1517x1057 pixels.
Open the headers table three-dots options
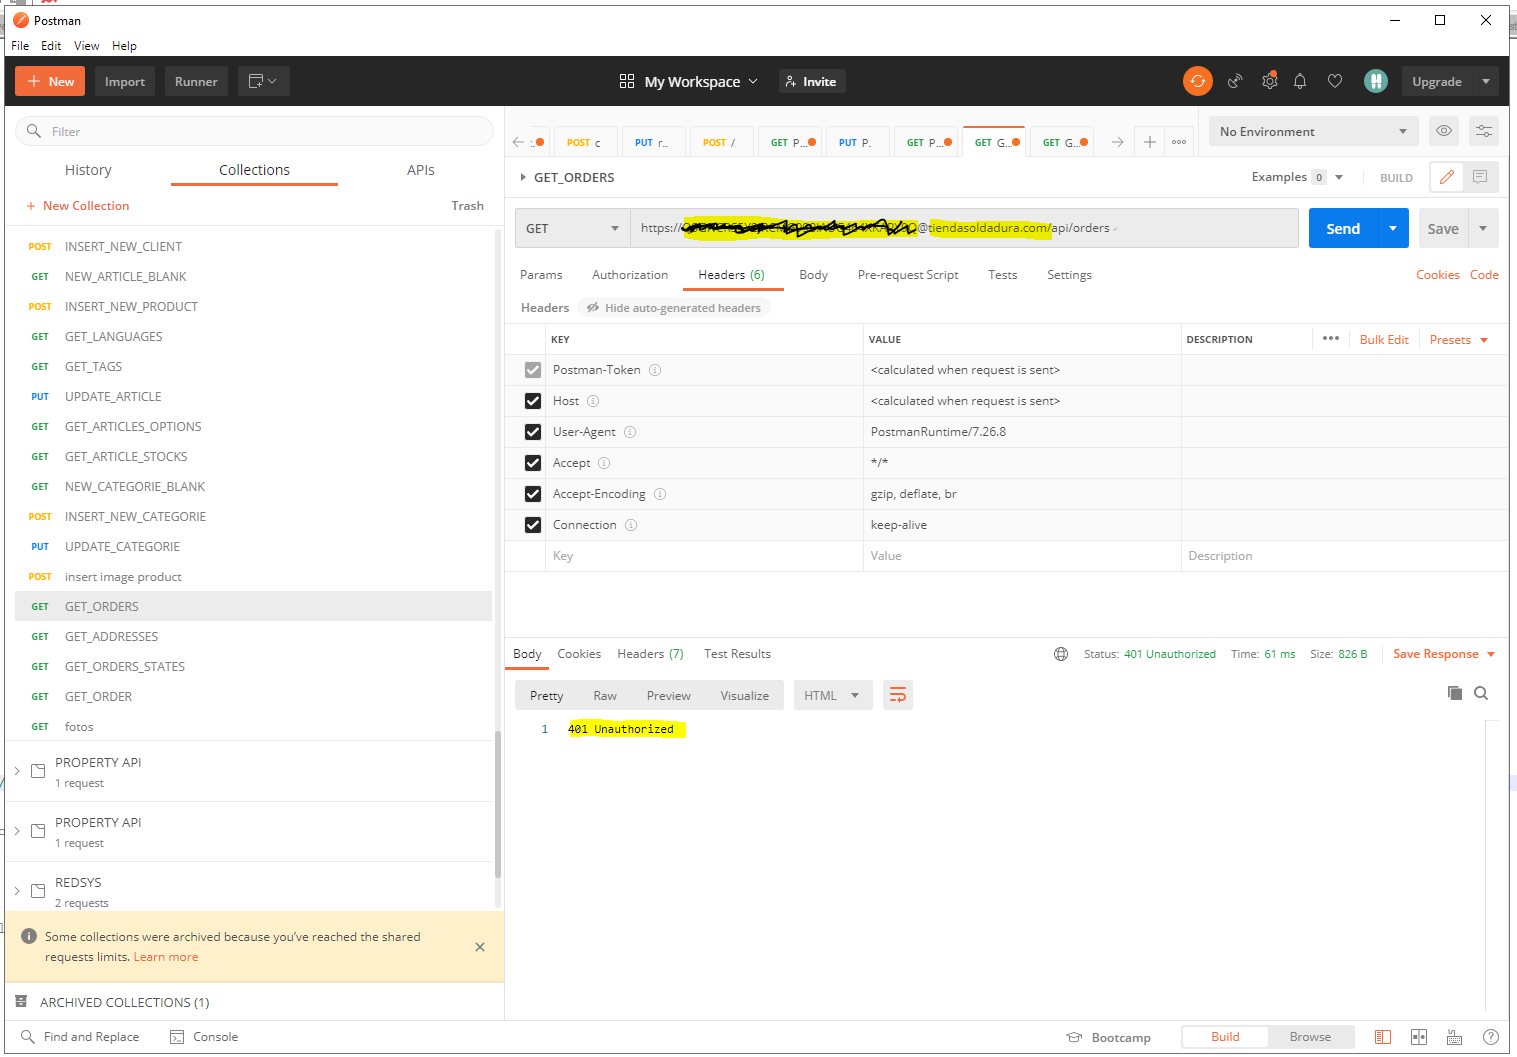(1331, 338)
